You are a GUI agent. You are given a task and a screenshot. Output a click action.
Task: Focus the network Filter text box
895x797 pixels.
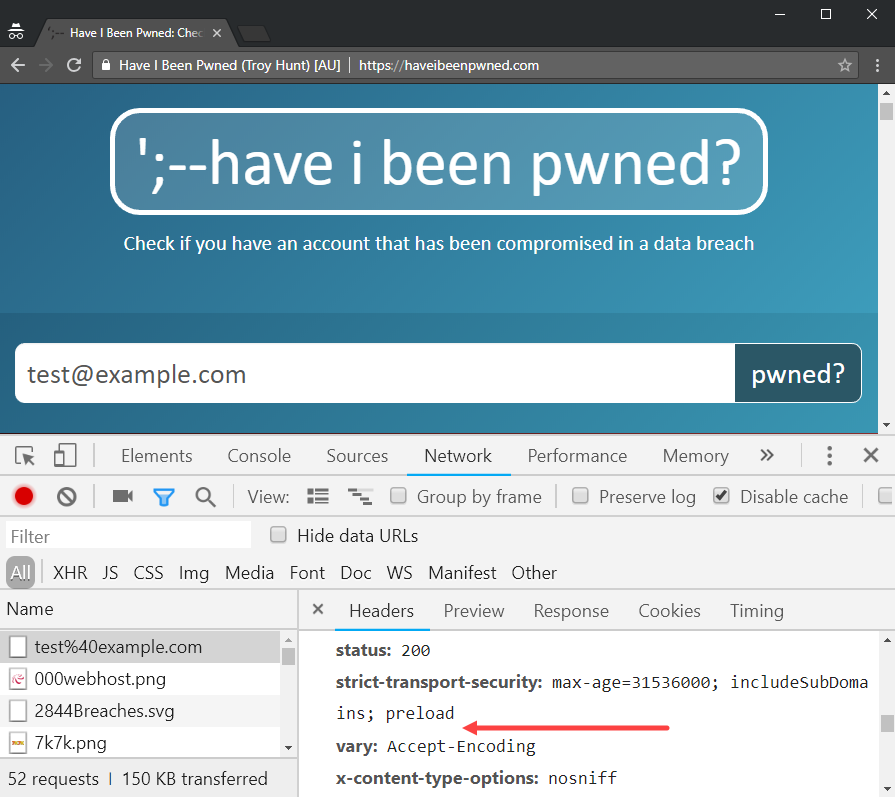[x=128, y=536]
